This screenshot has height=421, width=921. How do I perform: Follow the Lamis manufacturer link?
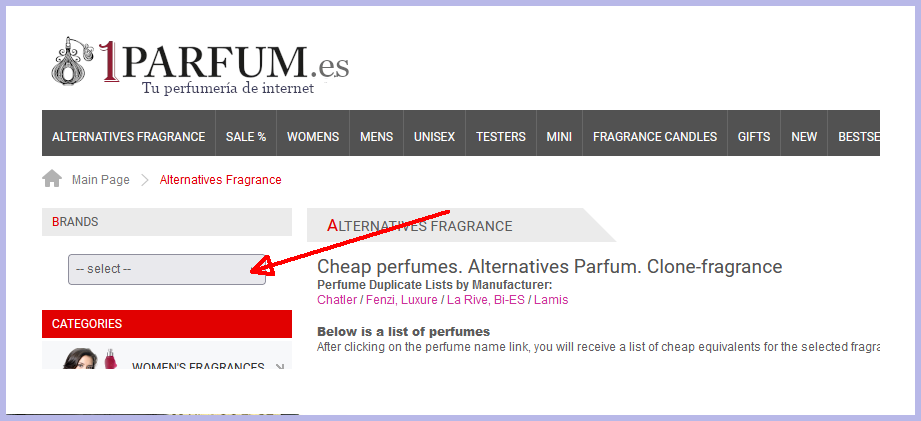click(551, 300)
